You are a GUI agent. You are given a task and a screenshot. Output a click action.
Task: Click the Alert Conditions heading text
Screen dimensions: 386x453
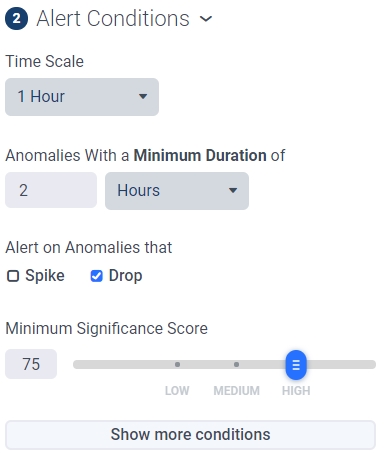click(113, 18)
